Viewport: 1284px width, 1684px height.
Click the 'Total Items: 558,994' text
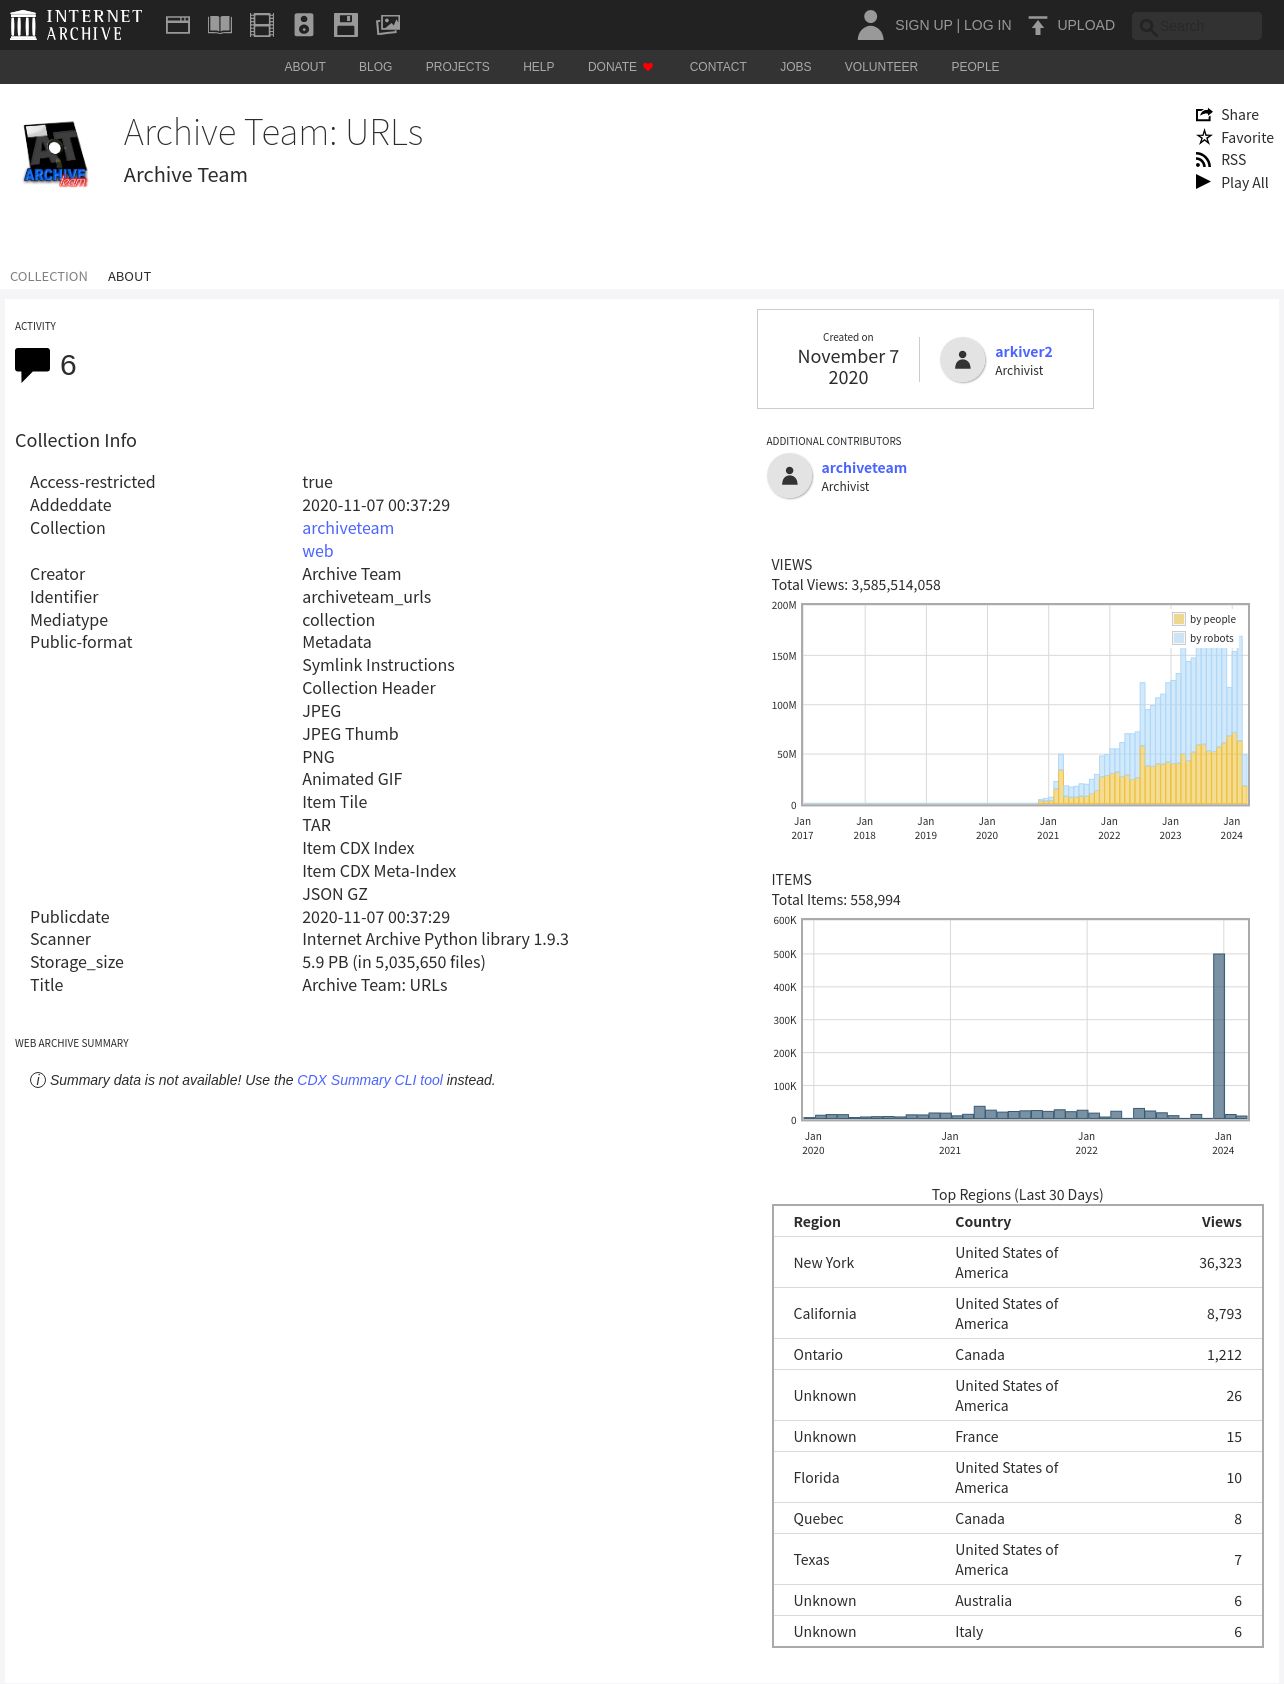pos(836,900)
